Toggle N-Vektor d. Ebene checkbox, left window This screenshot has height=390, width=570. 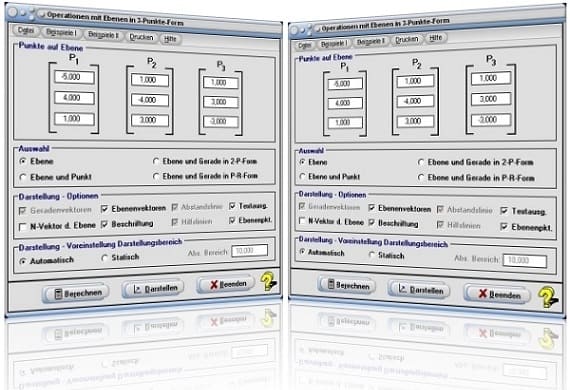57,226
